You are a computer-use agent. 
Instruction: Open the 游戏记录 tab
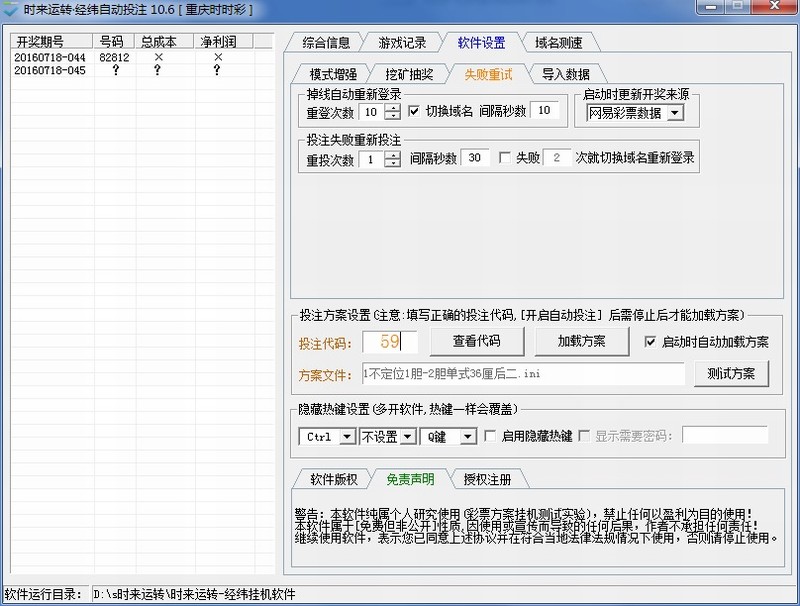402,43
